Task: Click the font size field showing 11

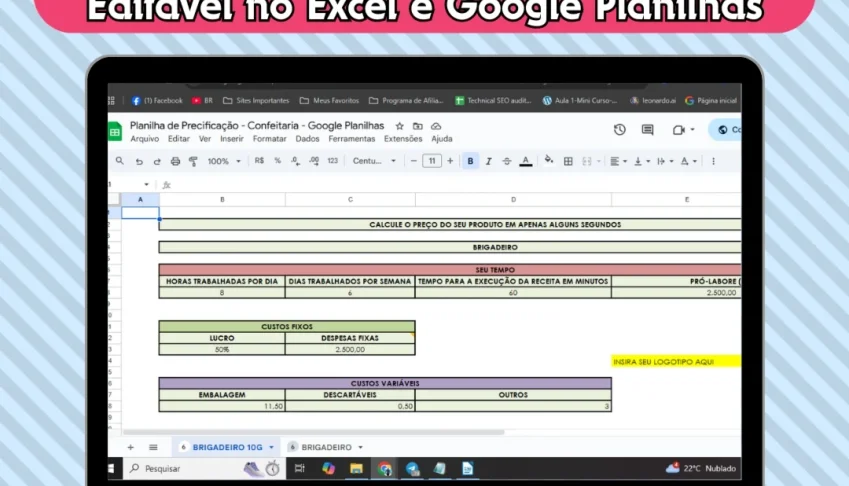Action: coord(432,161)
